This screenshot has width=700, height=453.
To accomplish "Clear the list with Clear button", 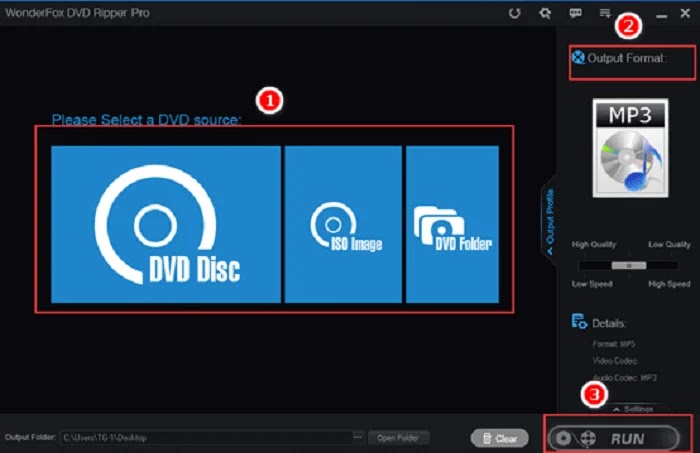I will point(500,439).
